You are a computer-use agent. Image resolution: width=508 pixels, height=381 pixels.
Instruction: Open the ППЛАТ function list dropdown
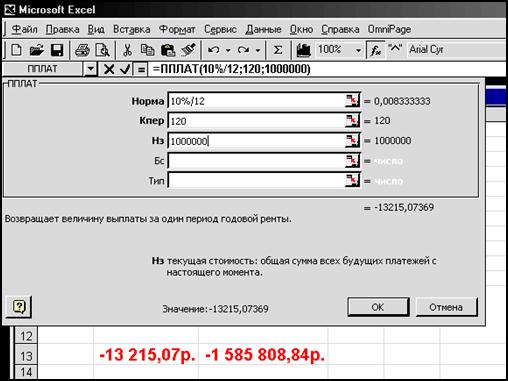(x=90, y=69)
